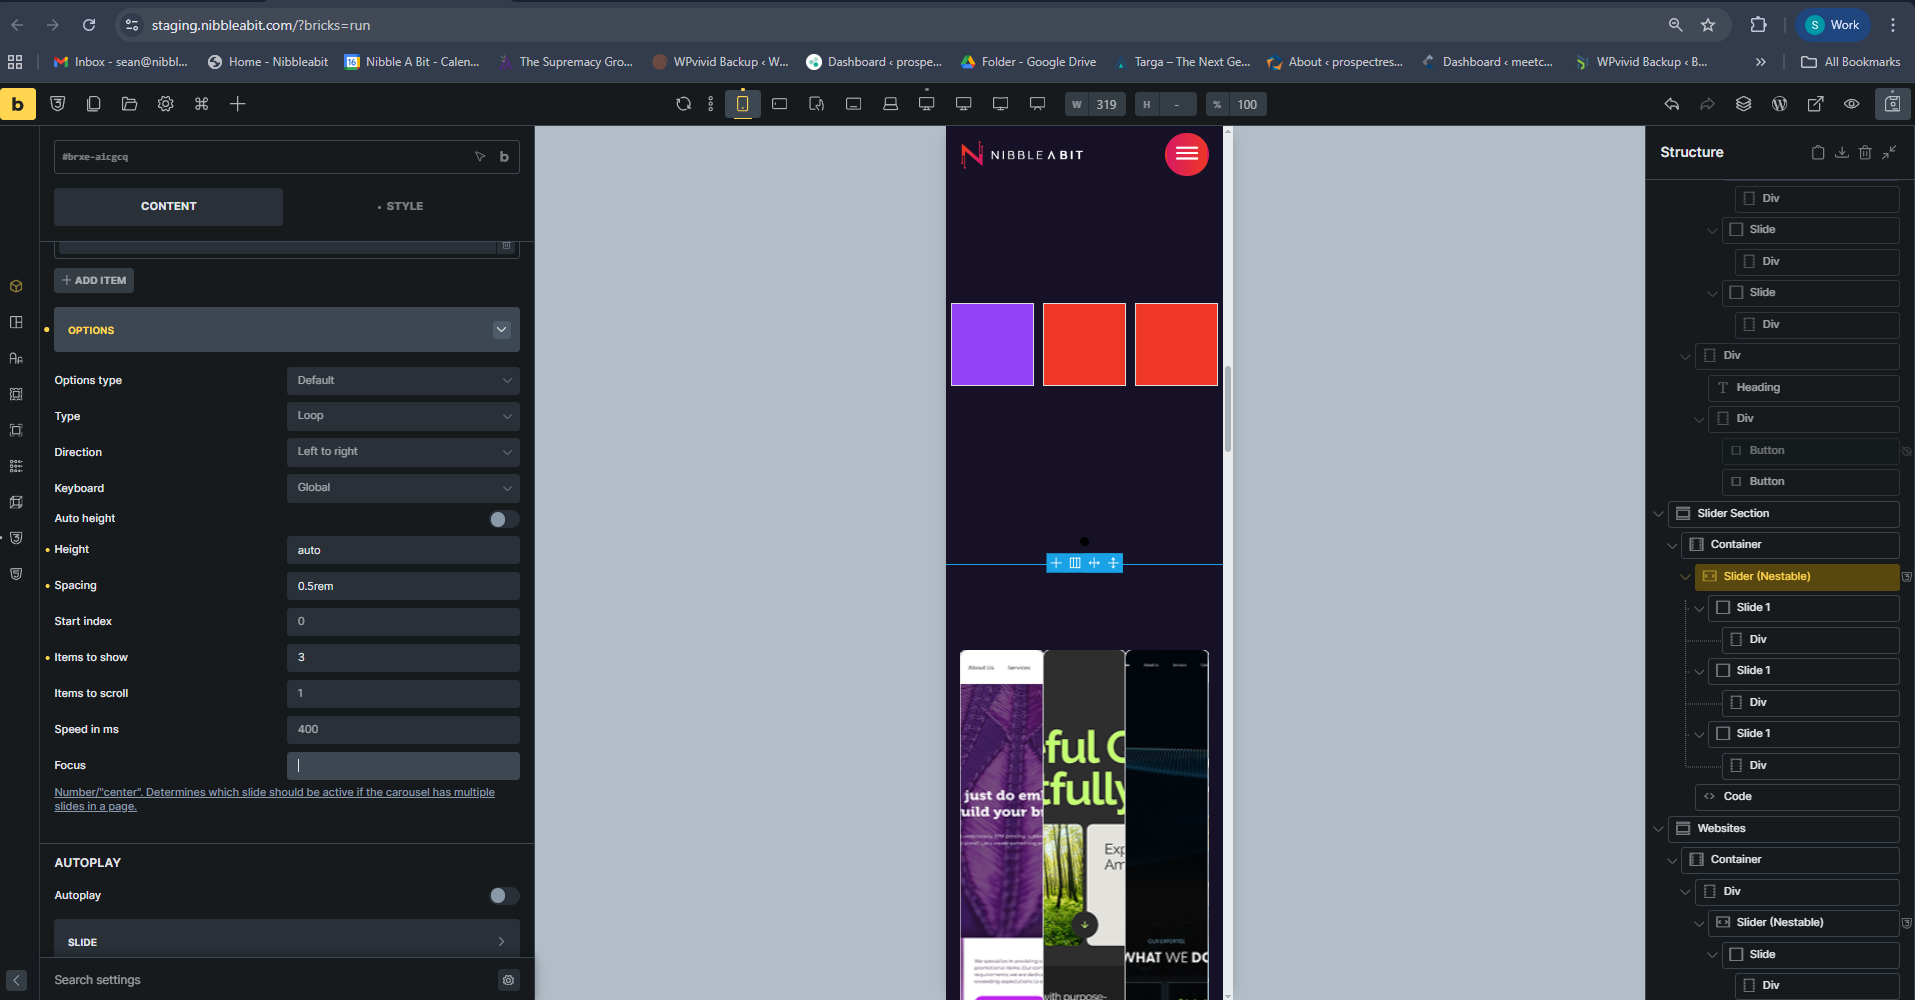Screen dimensions: 1915x1000
Task: Enable the Auto height toggle
Action: tap(503, 519)
